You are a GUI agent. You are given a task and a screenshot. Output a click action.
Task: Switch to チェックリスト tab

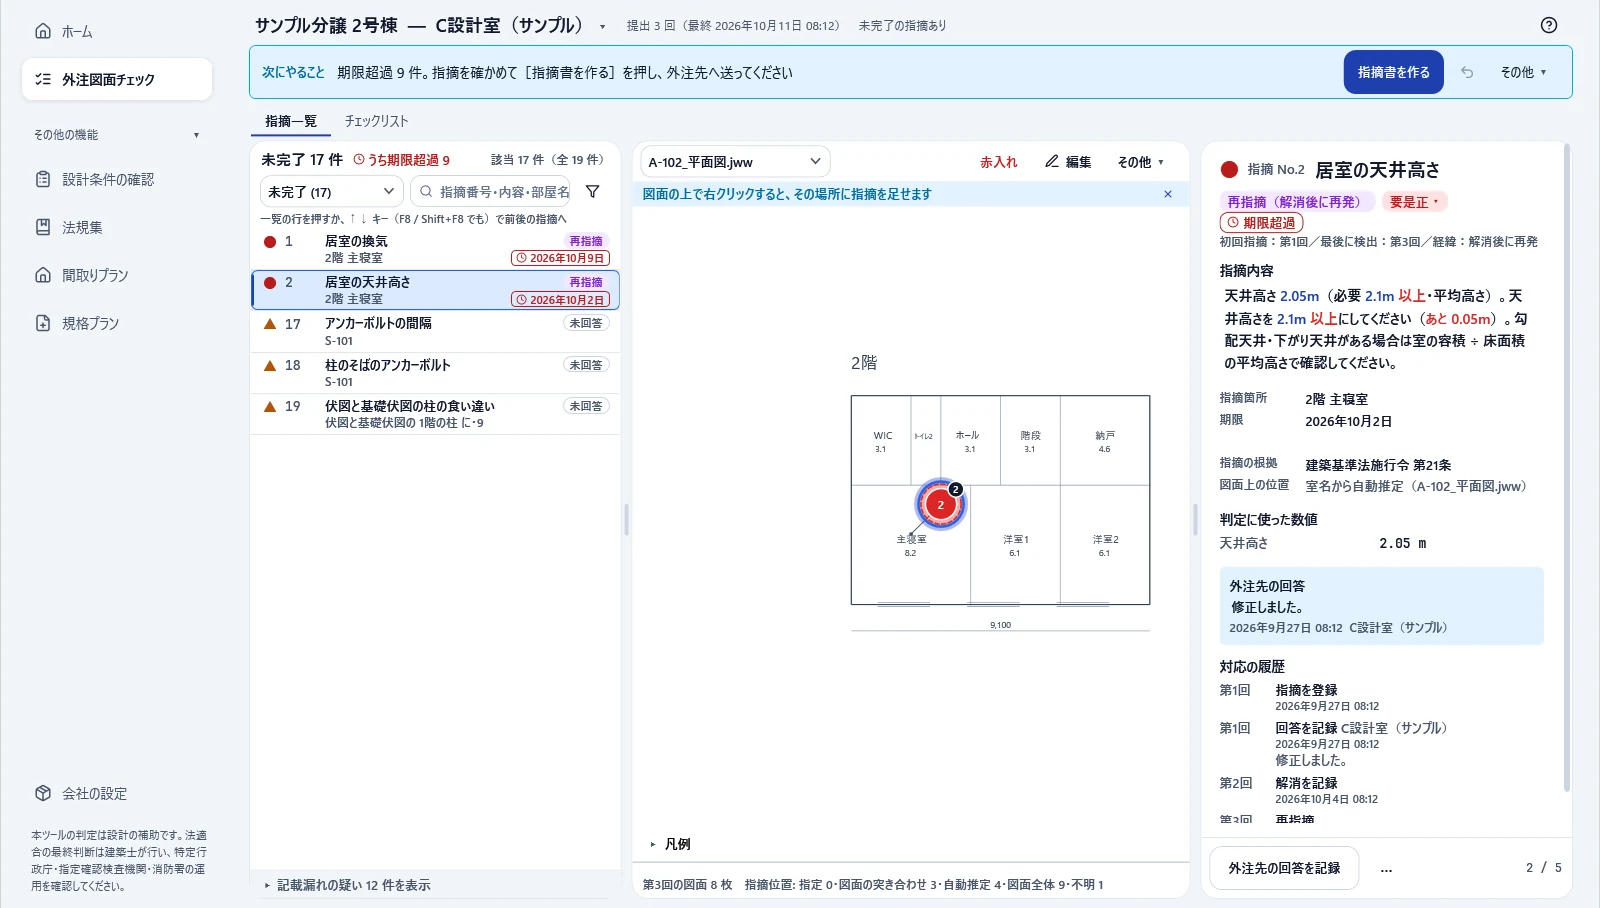[x=376, y=121]
